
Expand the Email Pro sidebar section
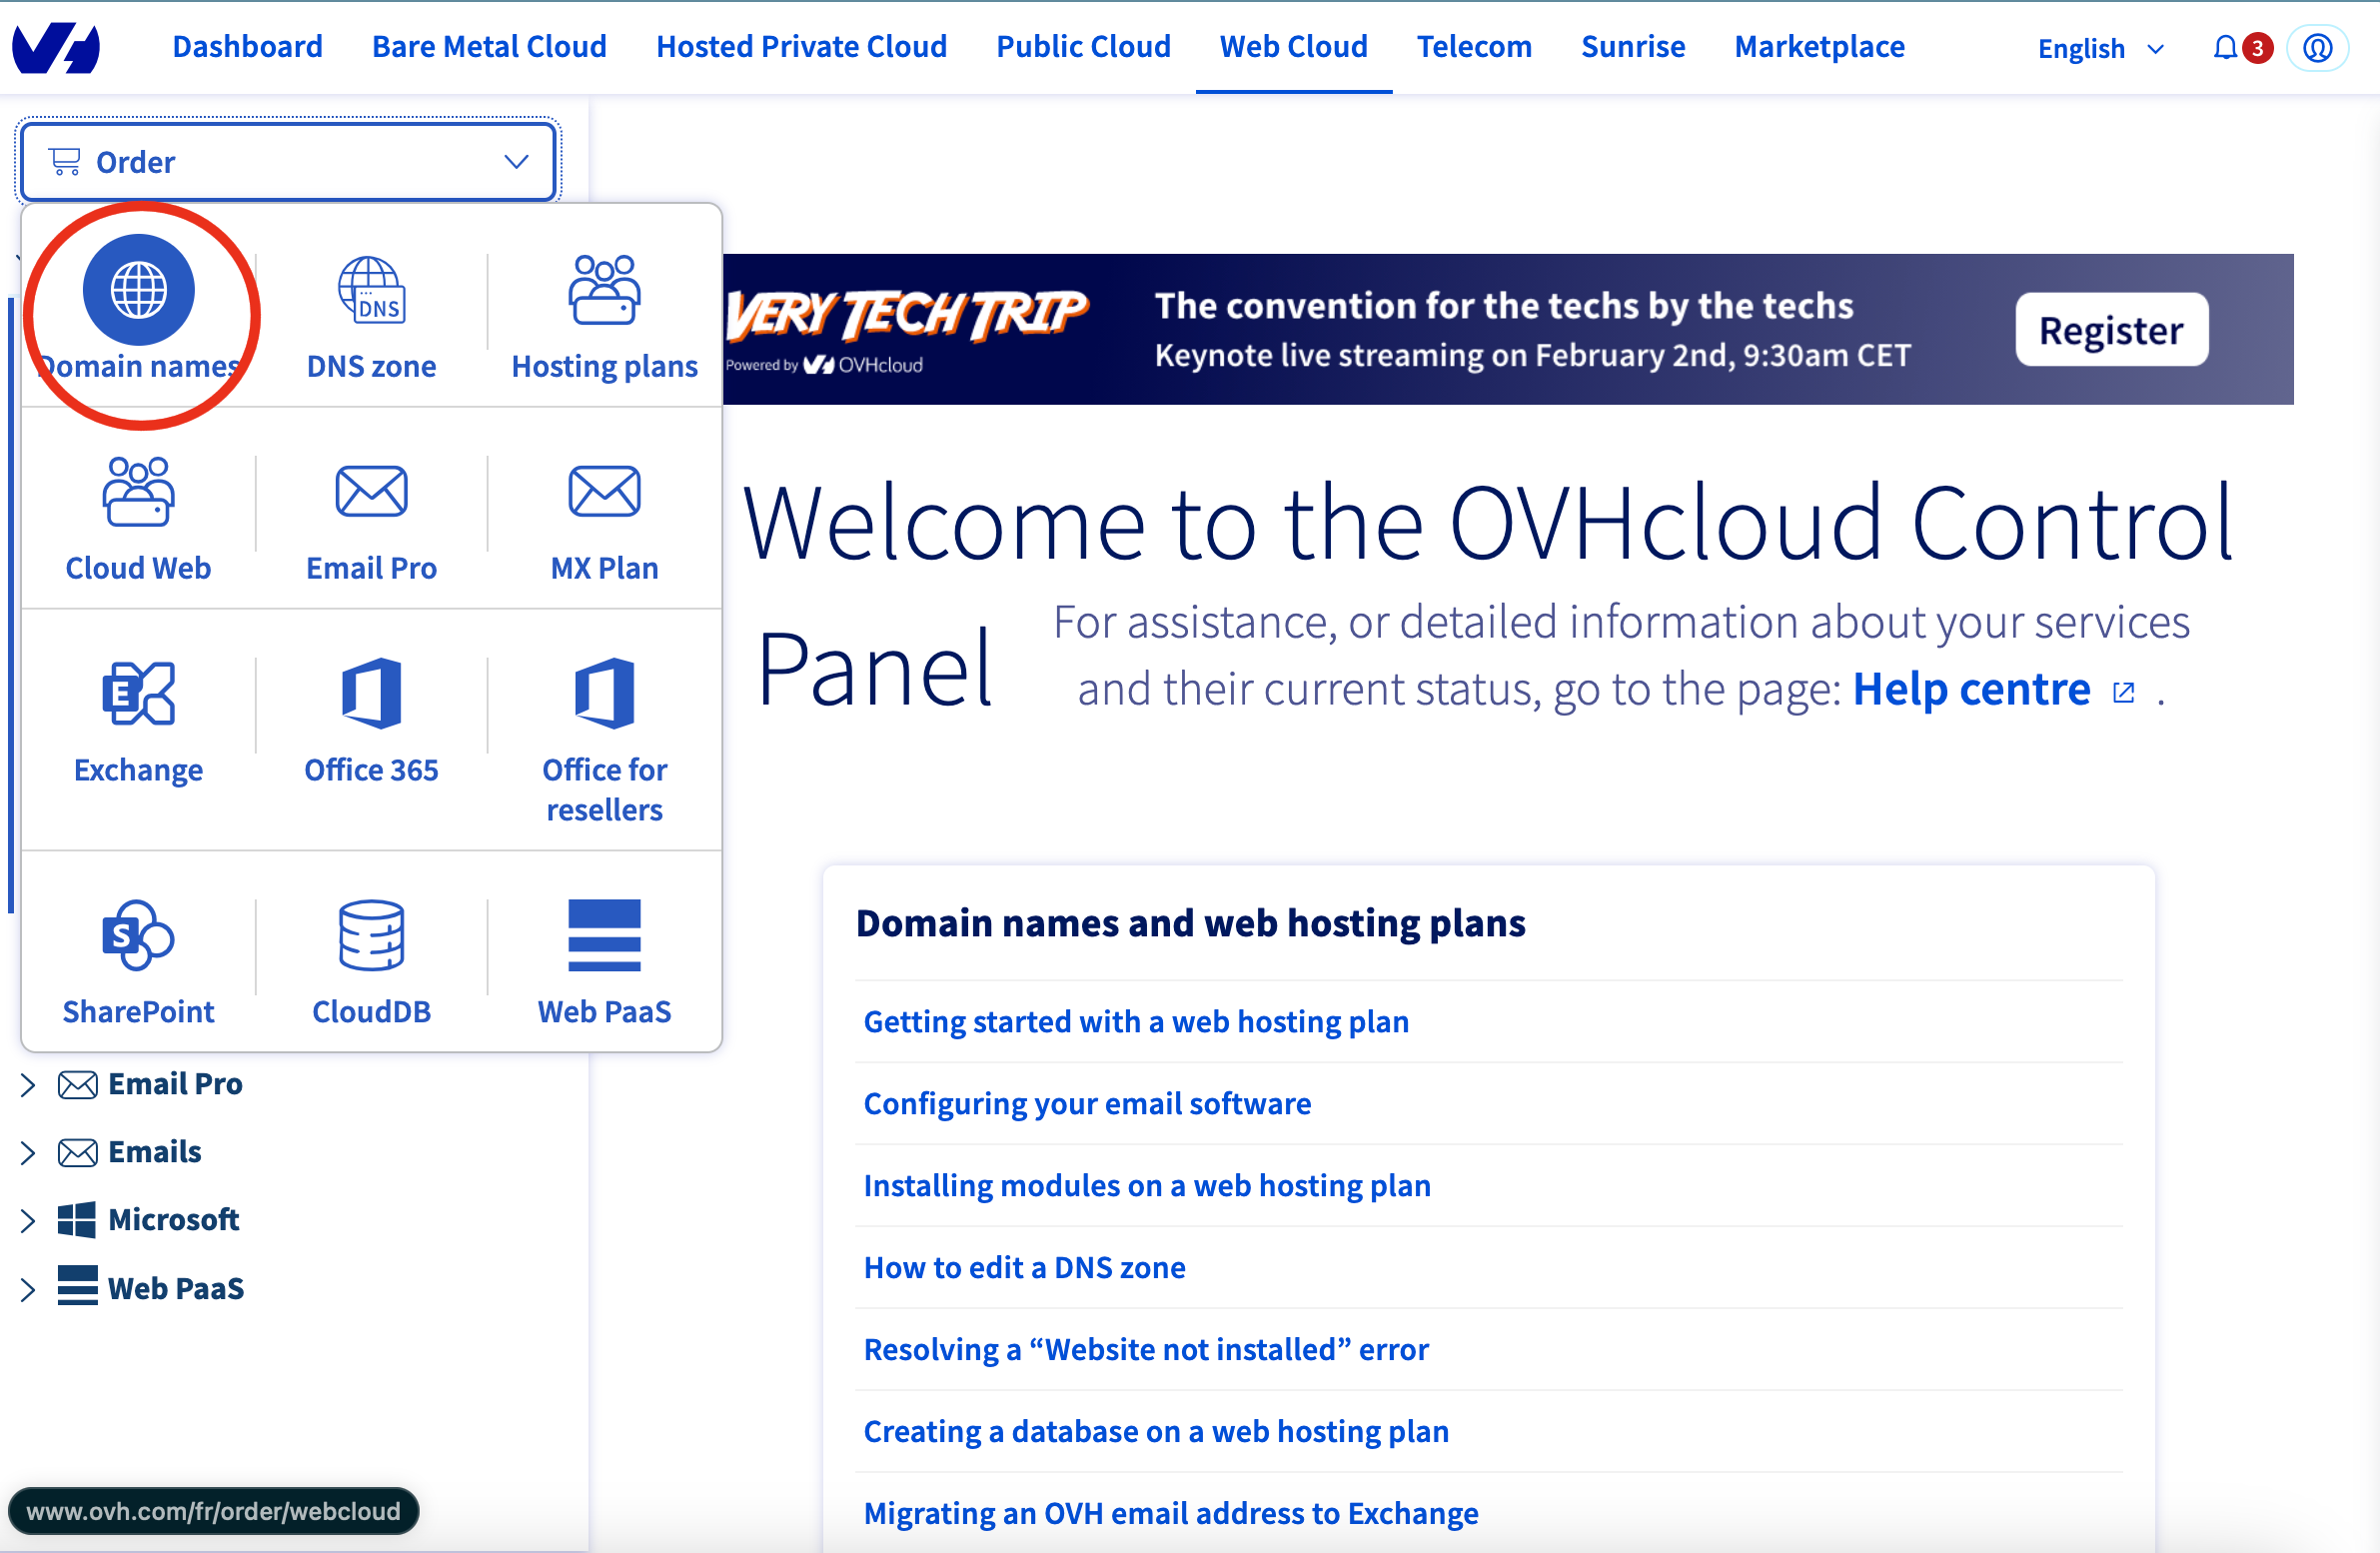[x=28, y=1084]
